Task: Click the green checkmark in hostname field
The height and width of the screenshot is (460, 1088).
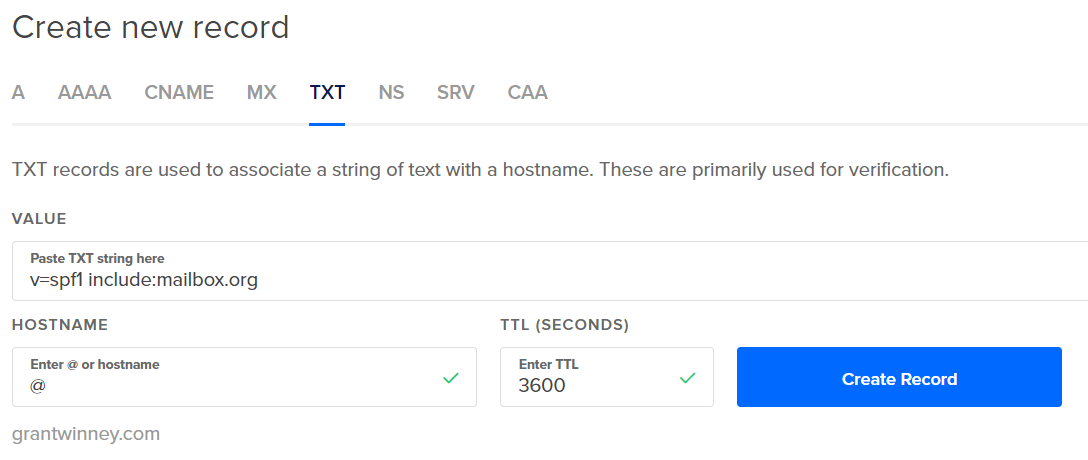Action: (x=450, y=378)
